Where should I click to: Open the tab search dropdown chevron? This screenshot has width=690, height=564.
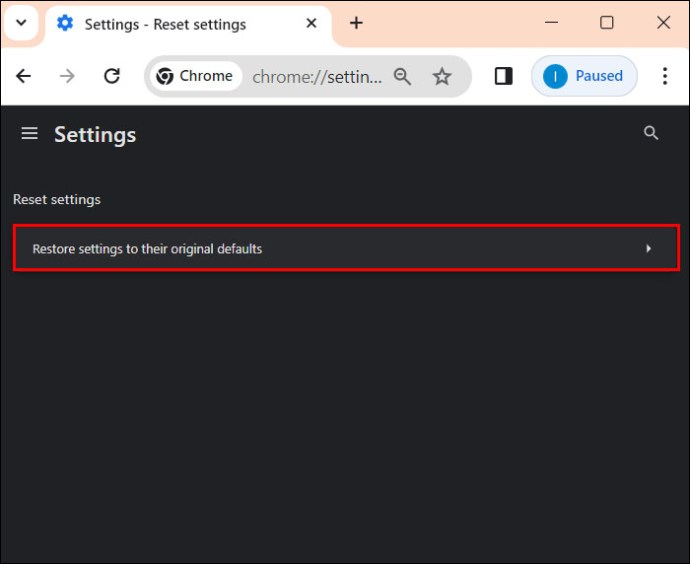[21, 23]
